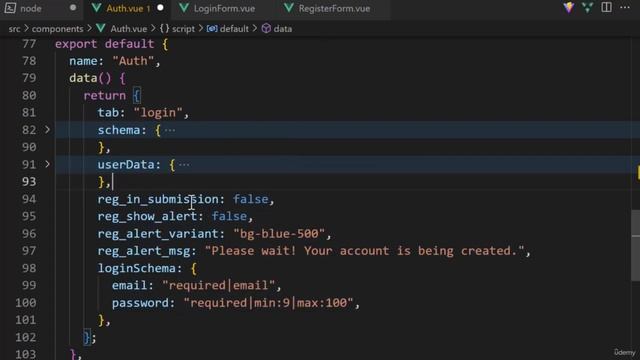Click the "required|min:9|max:100" string

pos(268,303)
